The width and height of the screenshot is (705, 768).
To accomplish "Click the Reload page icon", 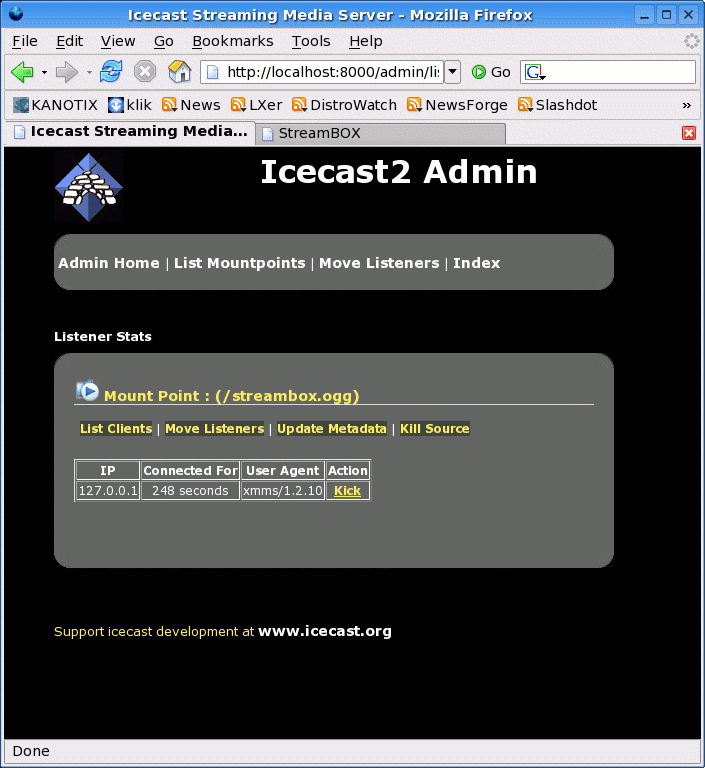I will 111,72.
